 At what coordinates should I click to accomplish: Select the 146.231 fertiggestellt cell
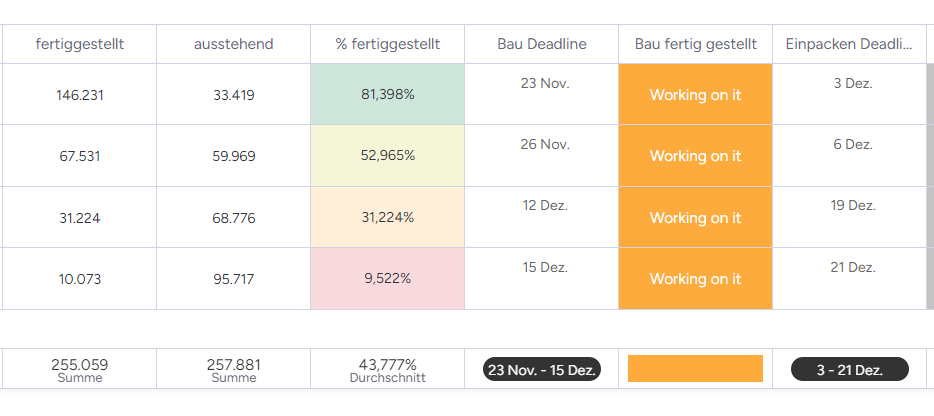point(80,95)
